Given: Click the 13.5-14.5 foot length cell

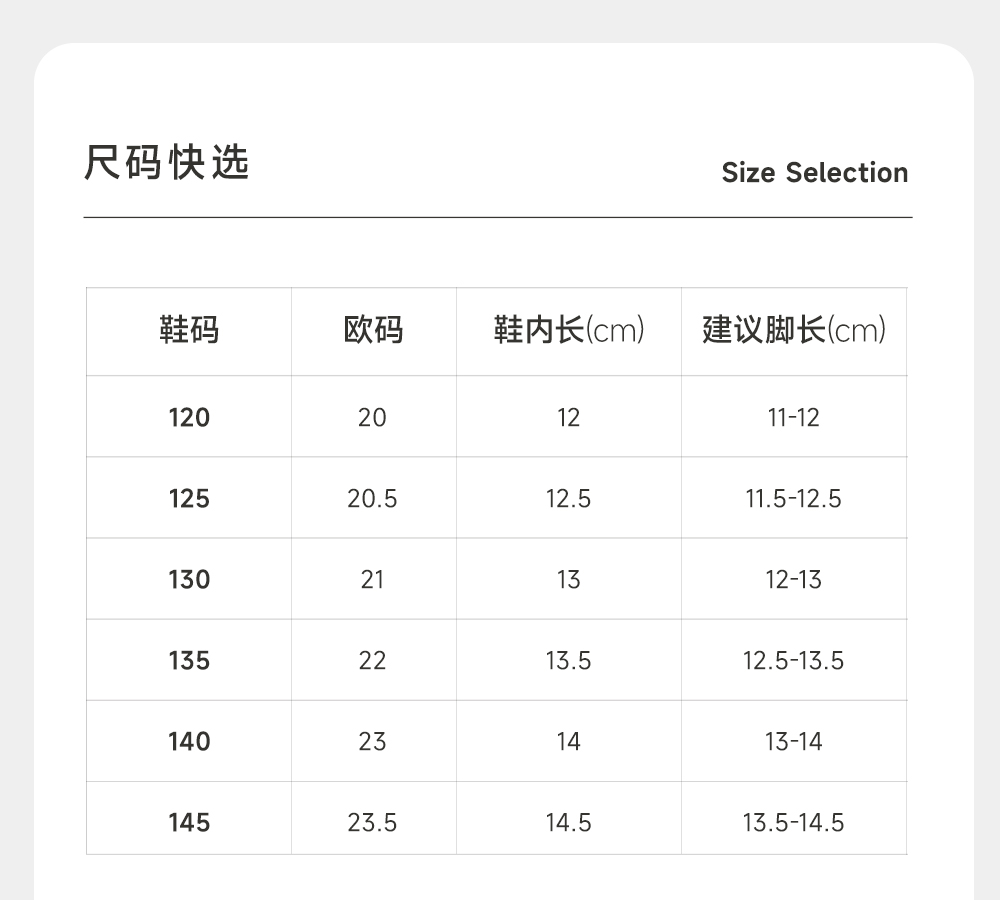Looking at the screenshot, I should point(794,822).
